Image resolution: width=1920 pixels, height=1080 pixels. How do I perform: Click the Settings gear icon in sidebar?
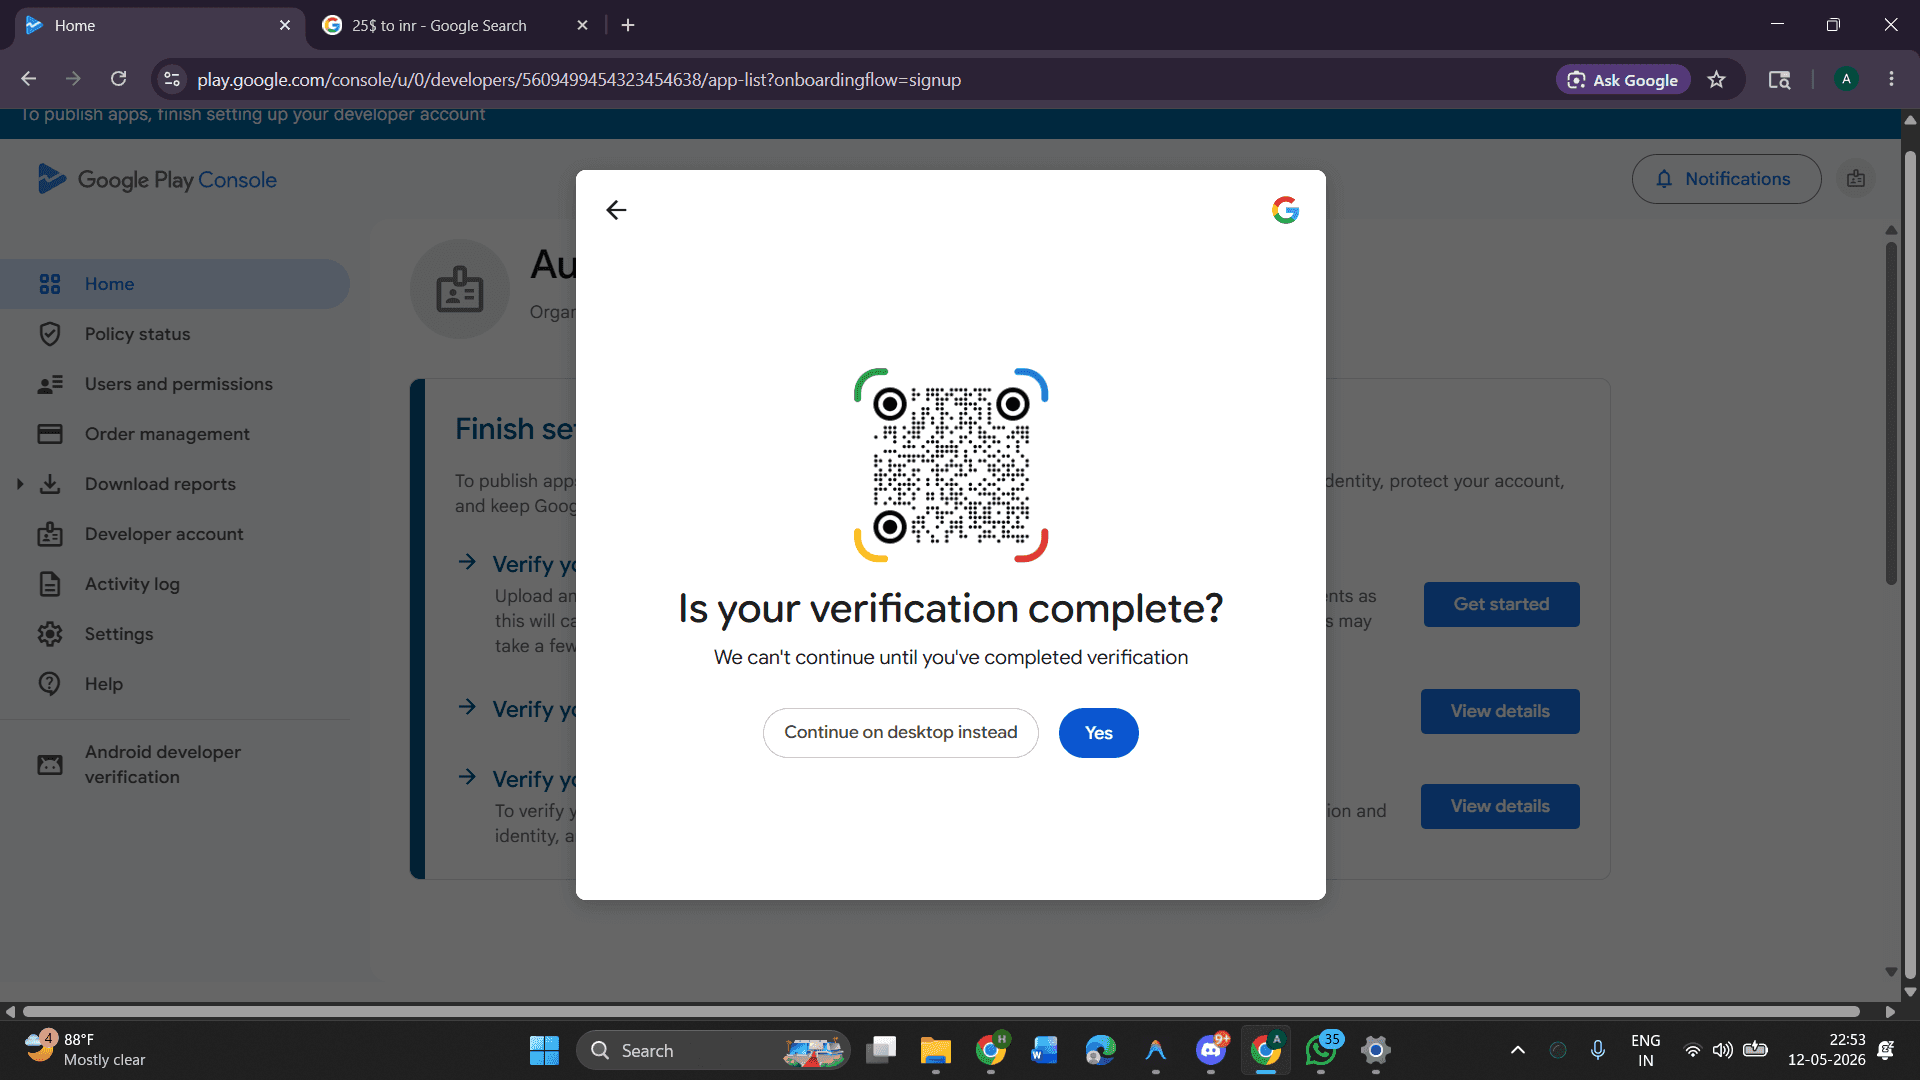coord(50,634)
